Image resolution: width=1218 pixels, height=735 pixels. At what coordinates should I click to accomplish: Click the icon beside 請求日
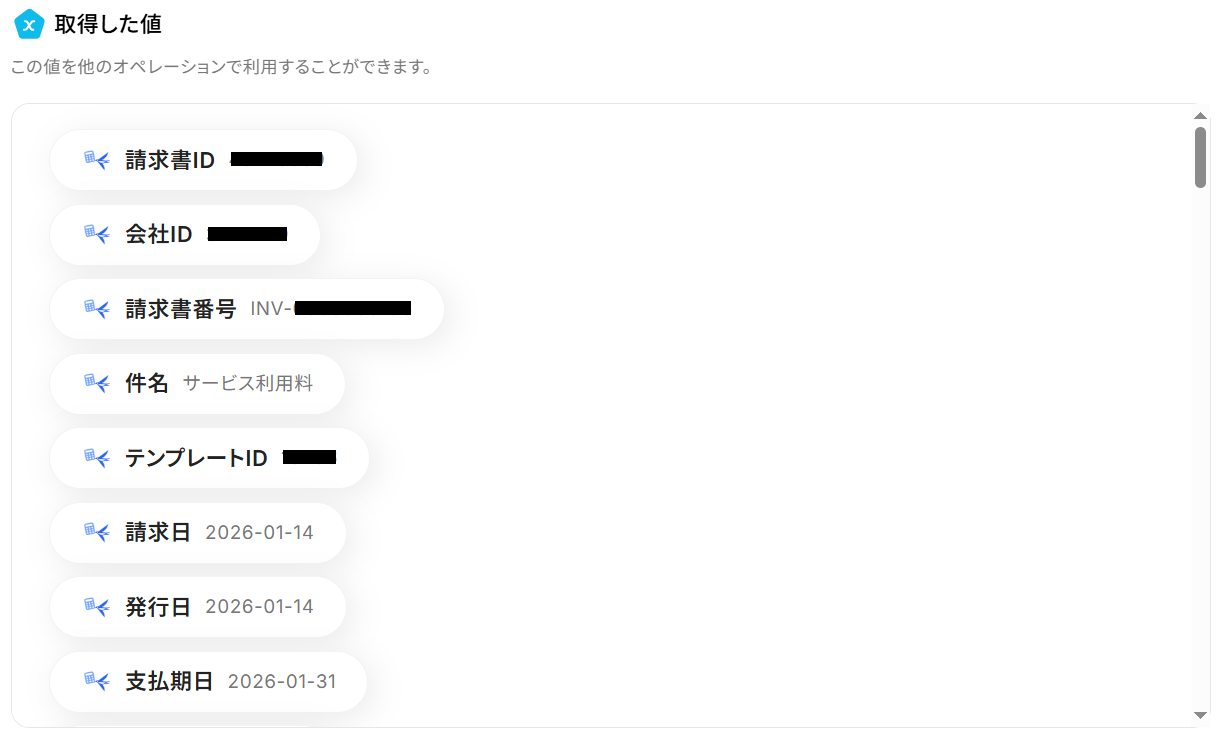click(x=96, y=532)
